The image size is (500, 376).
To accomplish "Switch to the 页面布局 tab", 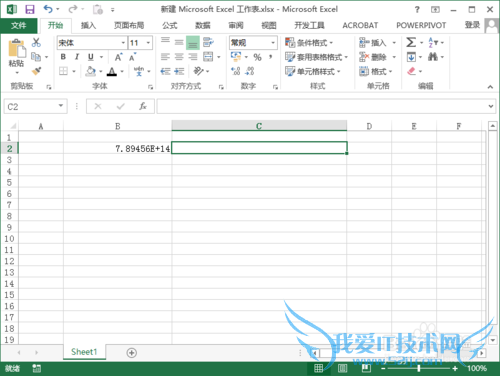I will [x=129, y=25].
